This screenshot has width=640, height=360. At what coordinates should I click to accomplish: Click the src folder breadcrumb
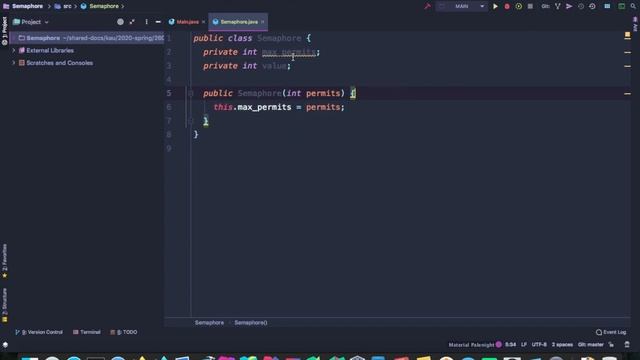[x=63, y=6]
